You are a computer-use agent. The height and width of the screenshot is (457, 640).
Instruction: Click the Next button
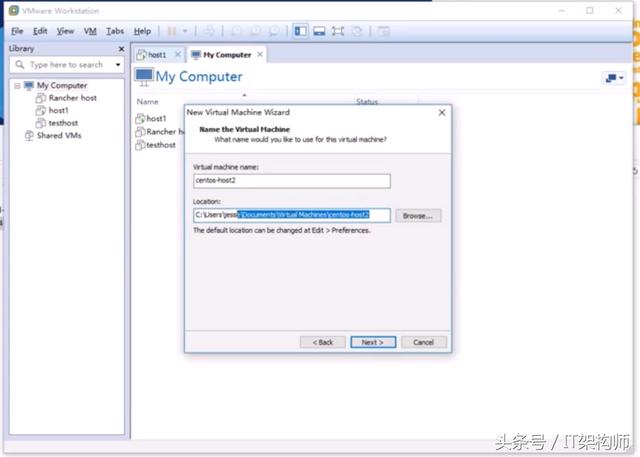373,342
